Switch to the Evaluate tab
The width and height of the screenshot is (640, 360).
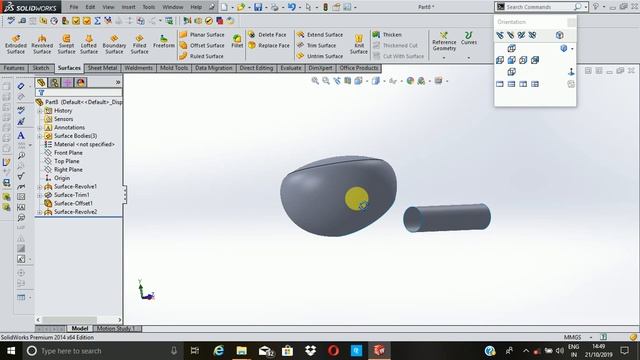click(x=291, y=68)
